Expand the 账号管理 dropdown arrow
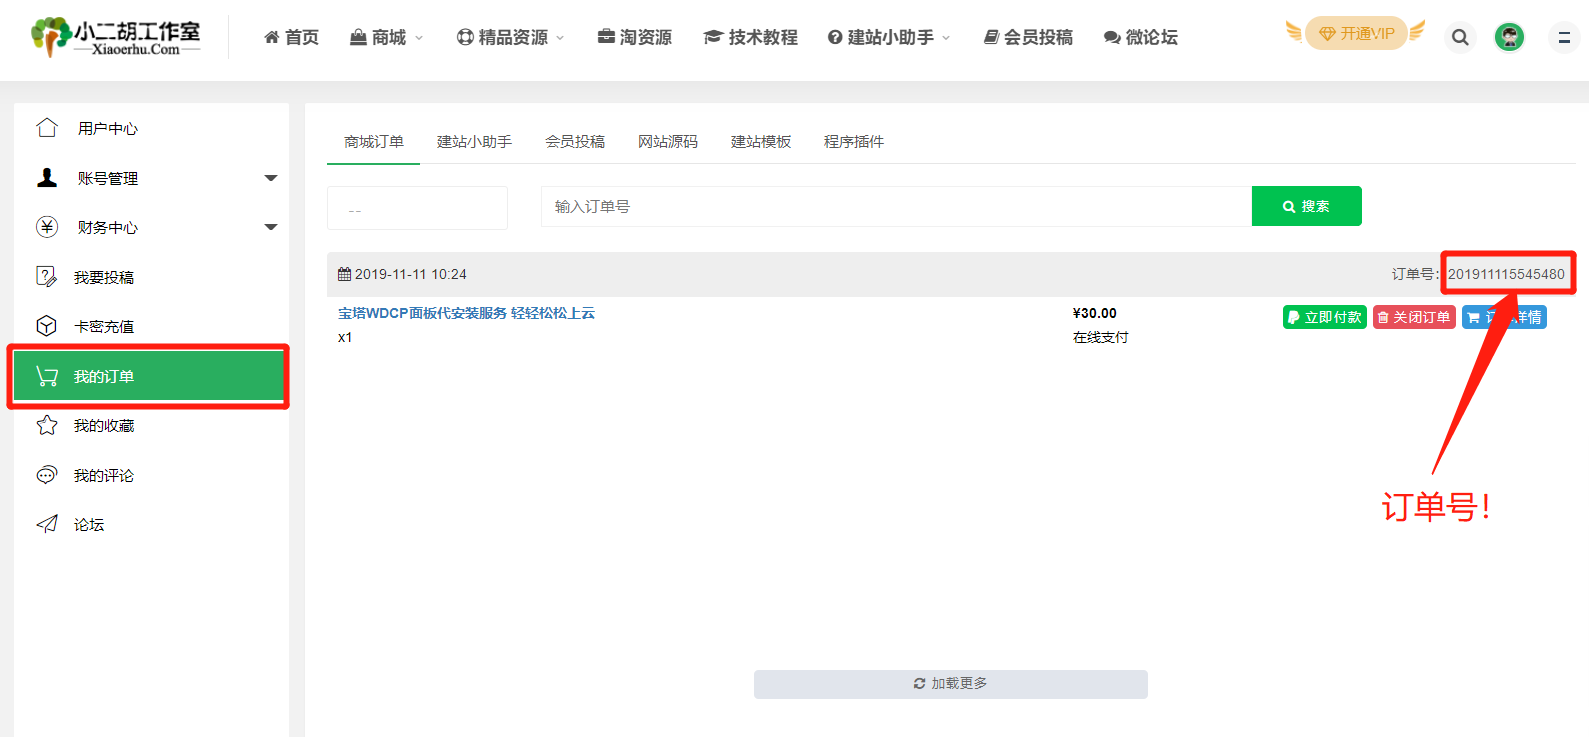This screenshot has height=737, width=1589. pos(270,178)
